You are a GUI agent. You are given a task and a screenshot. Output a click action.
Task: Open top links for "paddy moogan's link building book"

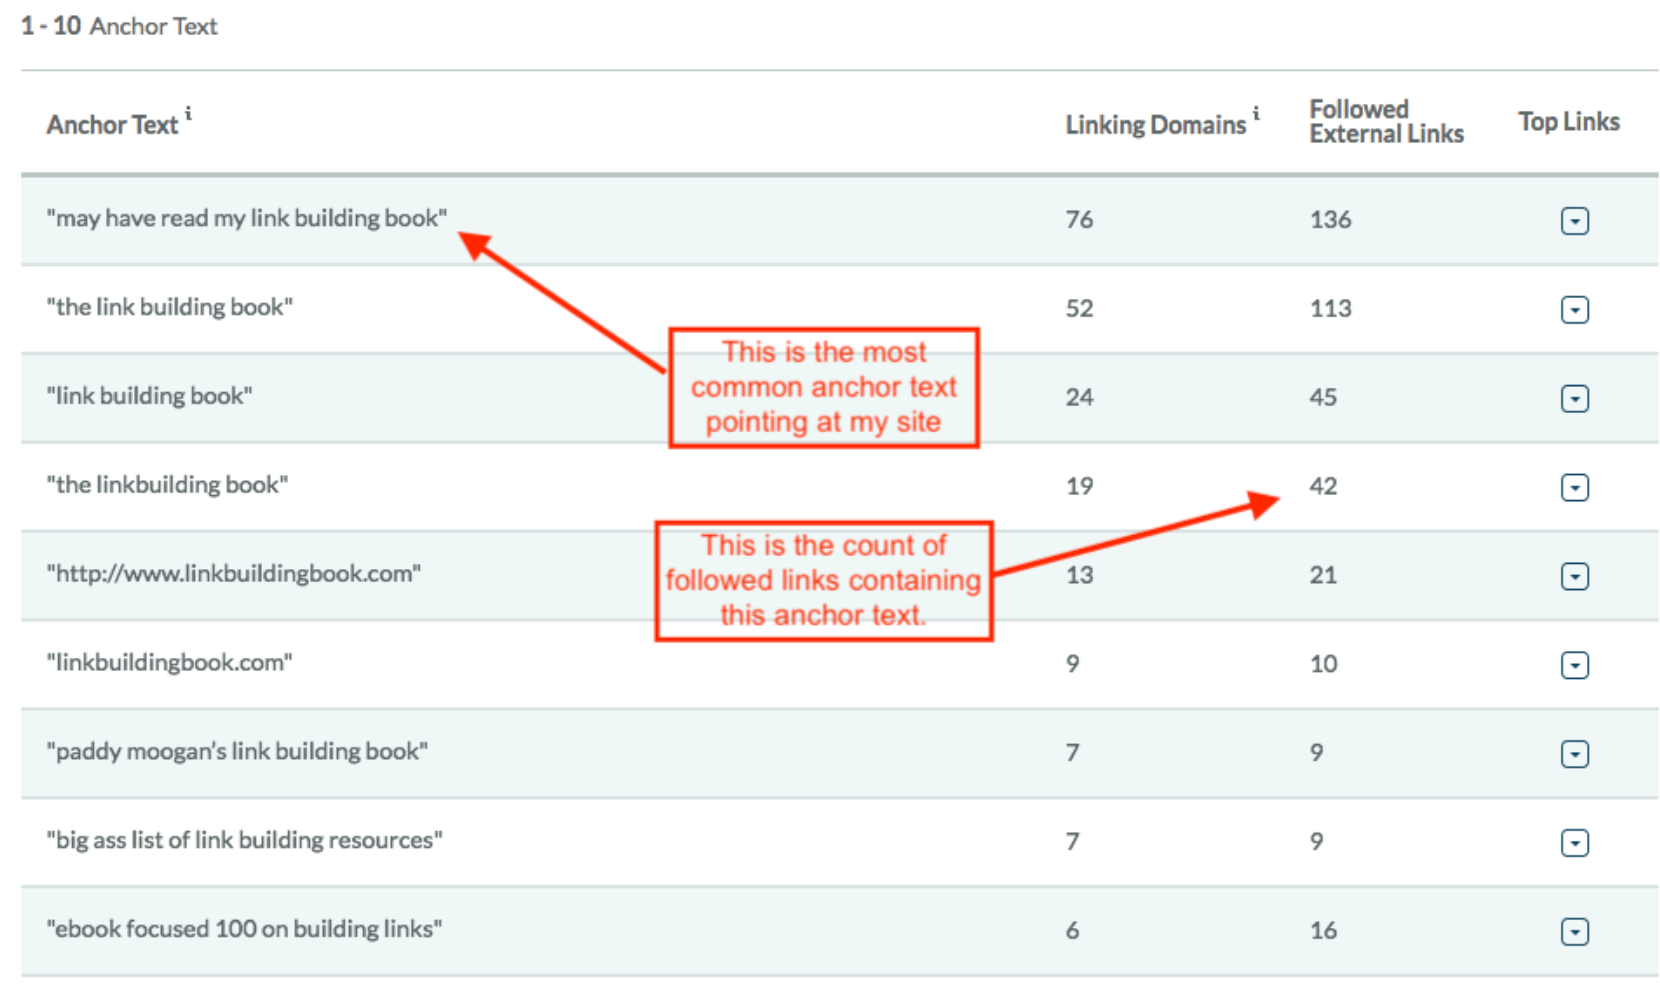pyautogui.click(x=1574, y=754)
